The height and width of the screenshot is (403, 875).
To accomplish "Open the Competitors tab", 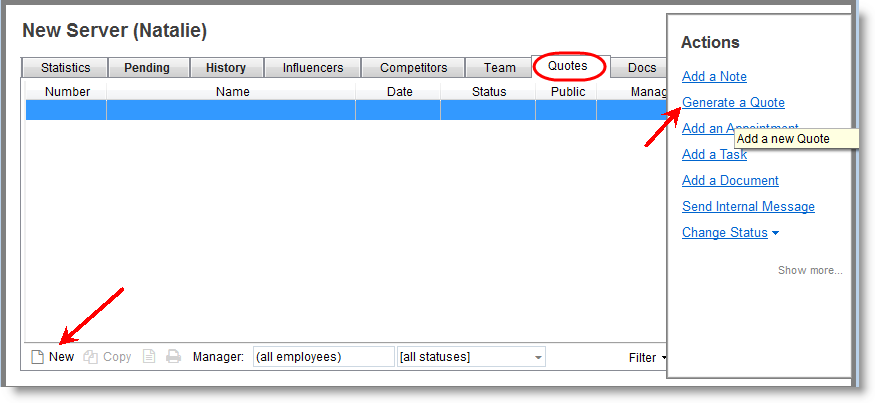I will click(x=412, y=68).
